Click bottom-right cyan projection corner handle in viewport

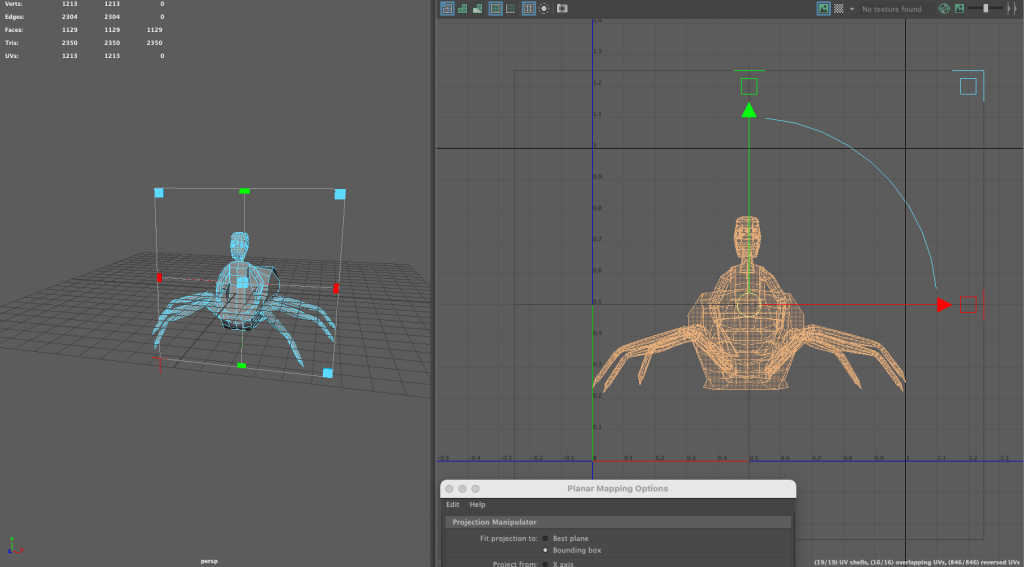coord(328,373)
